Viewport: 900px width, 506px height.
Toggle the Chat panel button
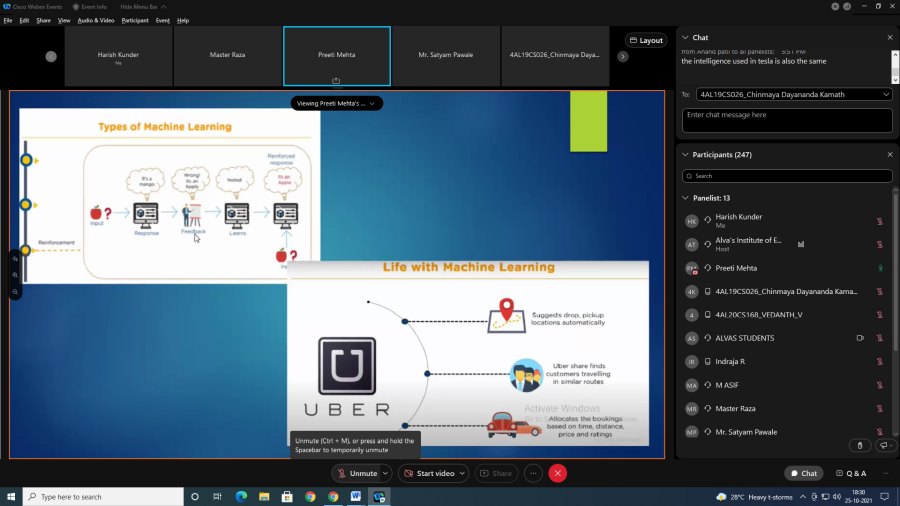tap(804, 473)
